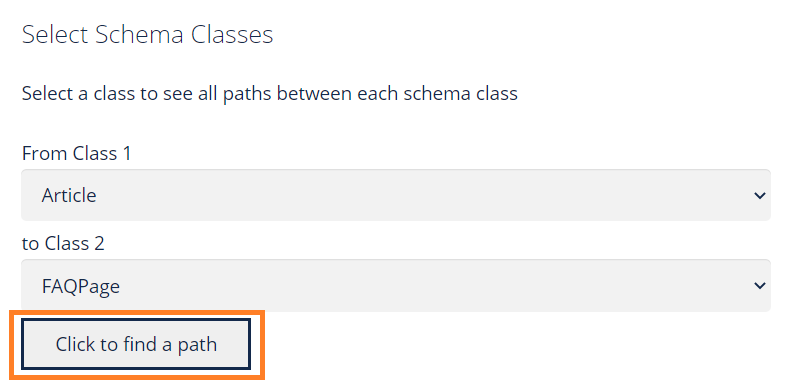Click the 'Select Schema Classes' heading
804x388 pixels.
[147, 35]
